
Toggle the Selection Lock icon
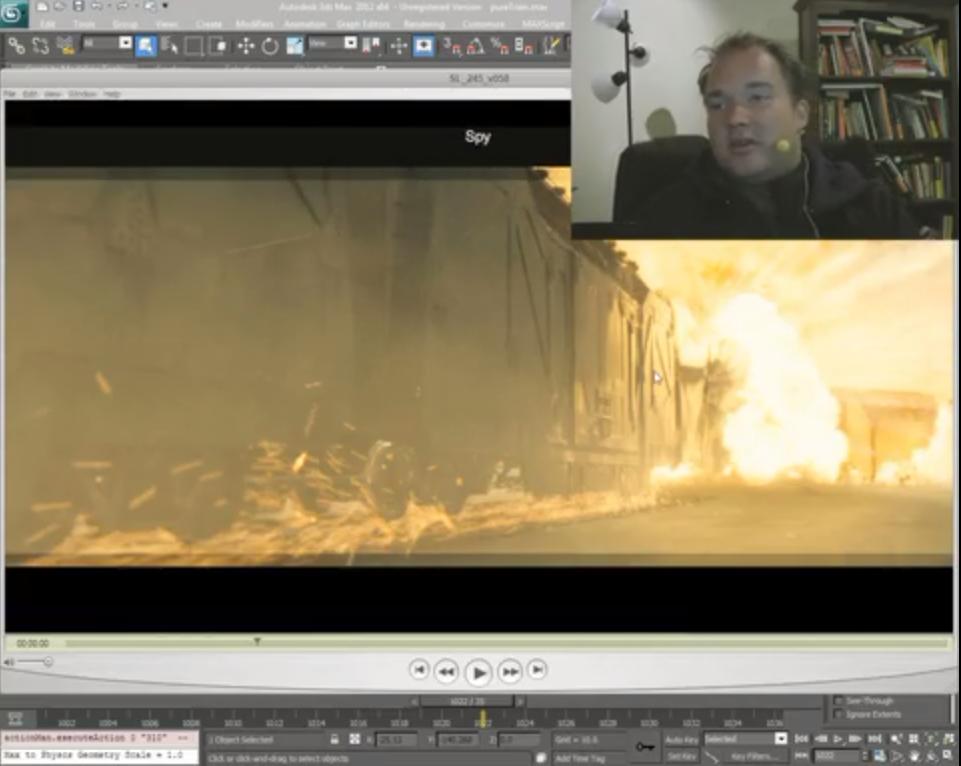pyautogui.click(x=335, y=739)
